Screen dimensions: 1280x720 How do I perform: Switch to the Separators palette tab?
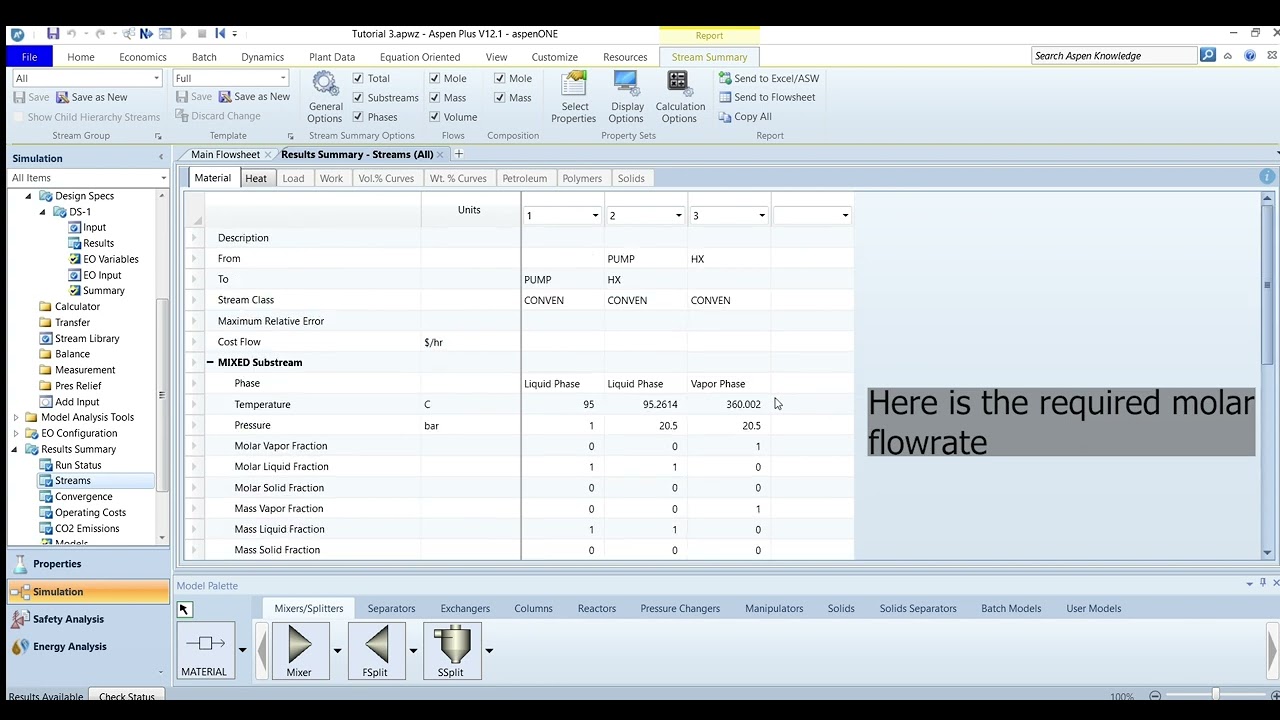click(x=391, y=608)
